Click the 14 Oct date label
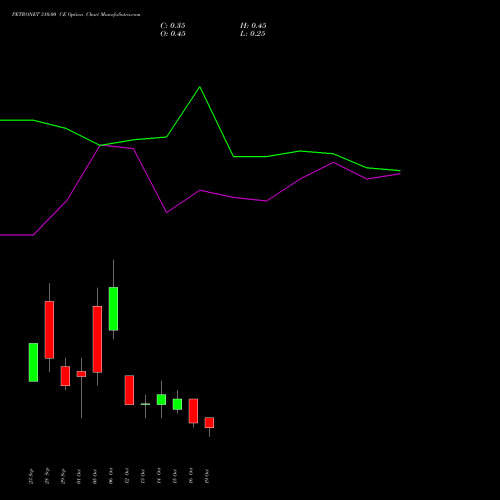The height and width of the screenshot is (500, 500). coord(159,476)
